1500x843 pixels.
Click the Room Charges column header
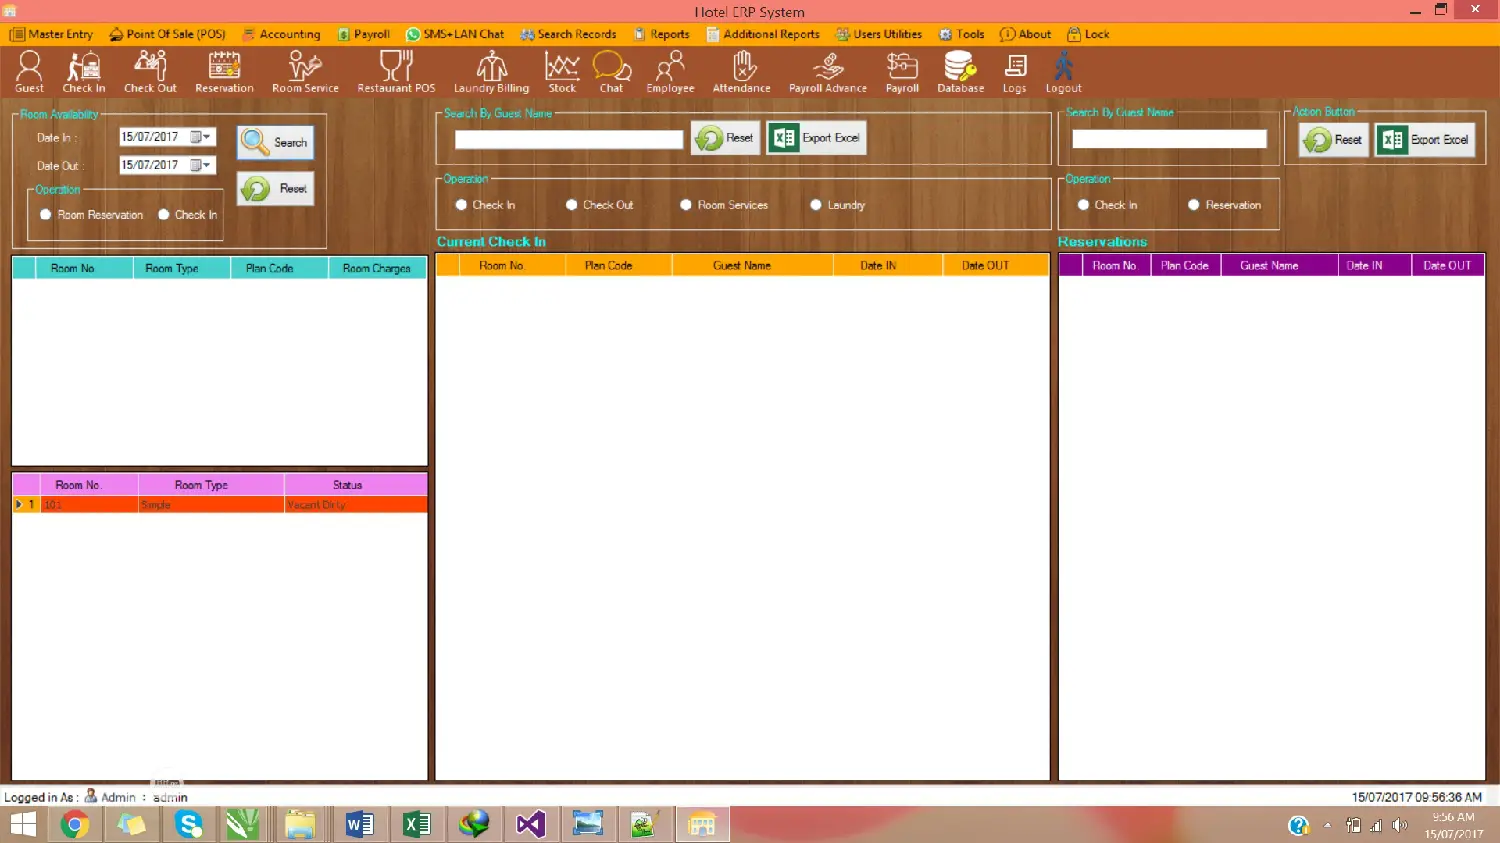click(x=377, y=268)
